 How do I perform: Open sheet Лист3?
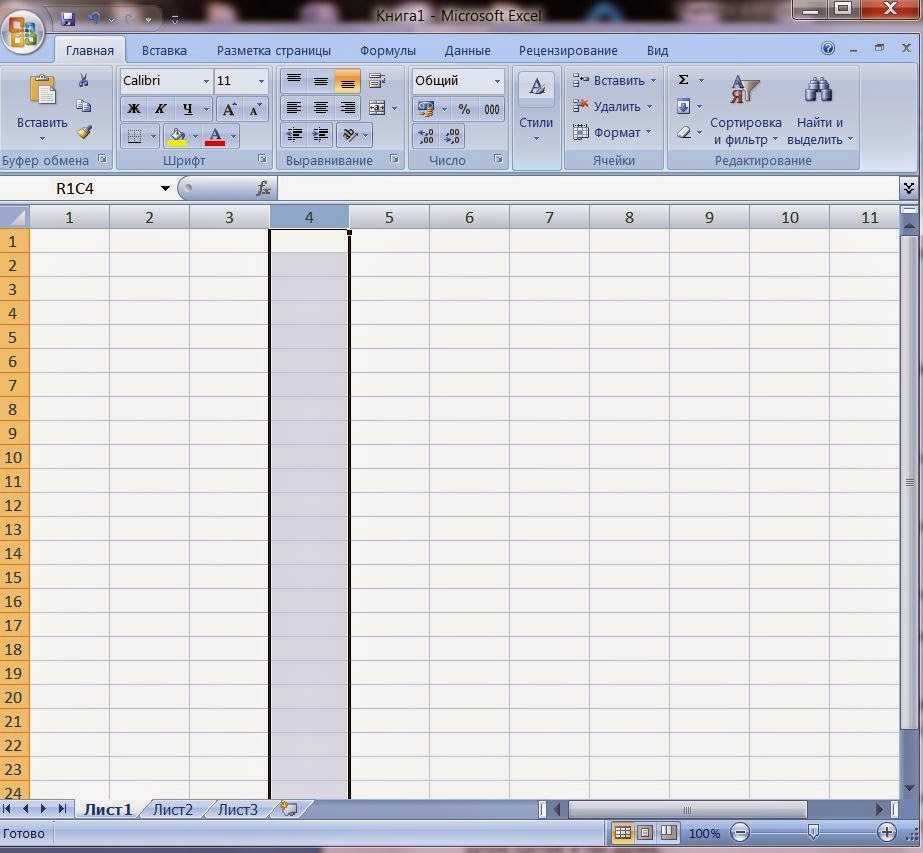click(x=238, y=809)
